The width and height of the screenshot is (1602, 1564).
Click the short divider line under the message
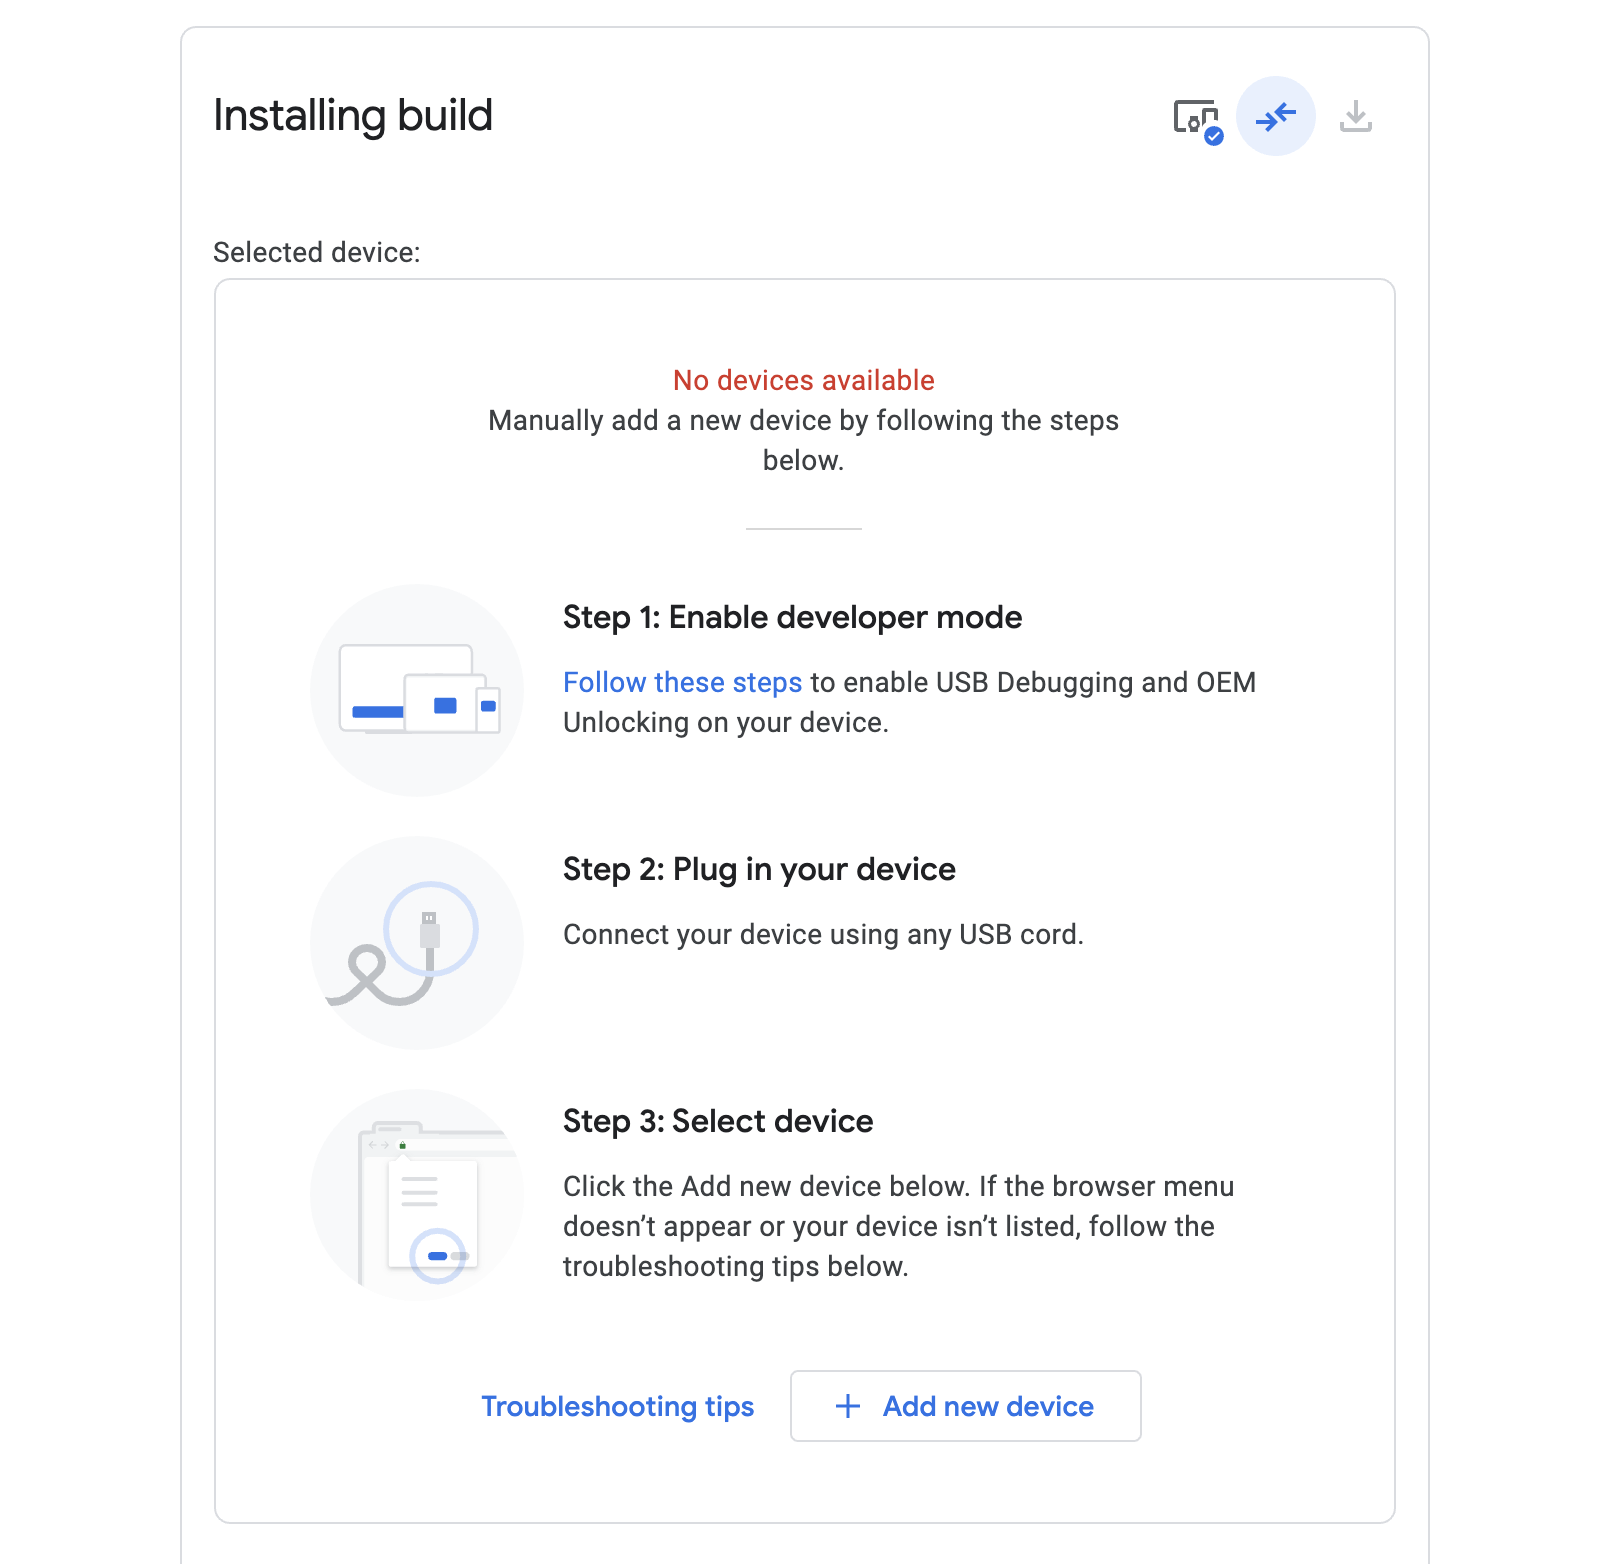tap(803, 528)
